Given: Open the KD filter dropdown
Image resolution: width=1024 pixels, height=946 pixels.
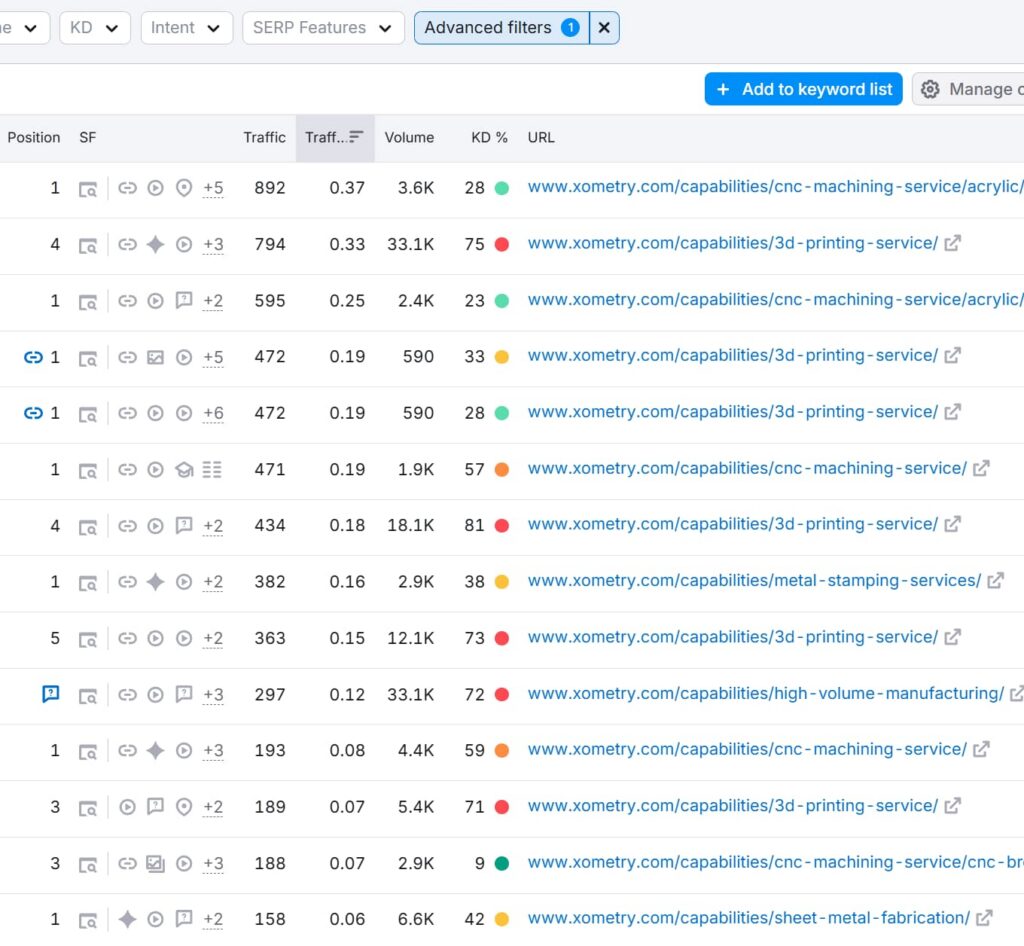Looking at the screenshot, I should (95, 28).
